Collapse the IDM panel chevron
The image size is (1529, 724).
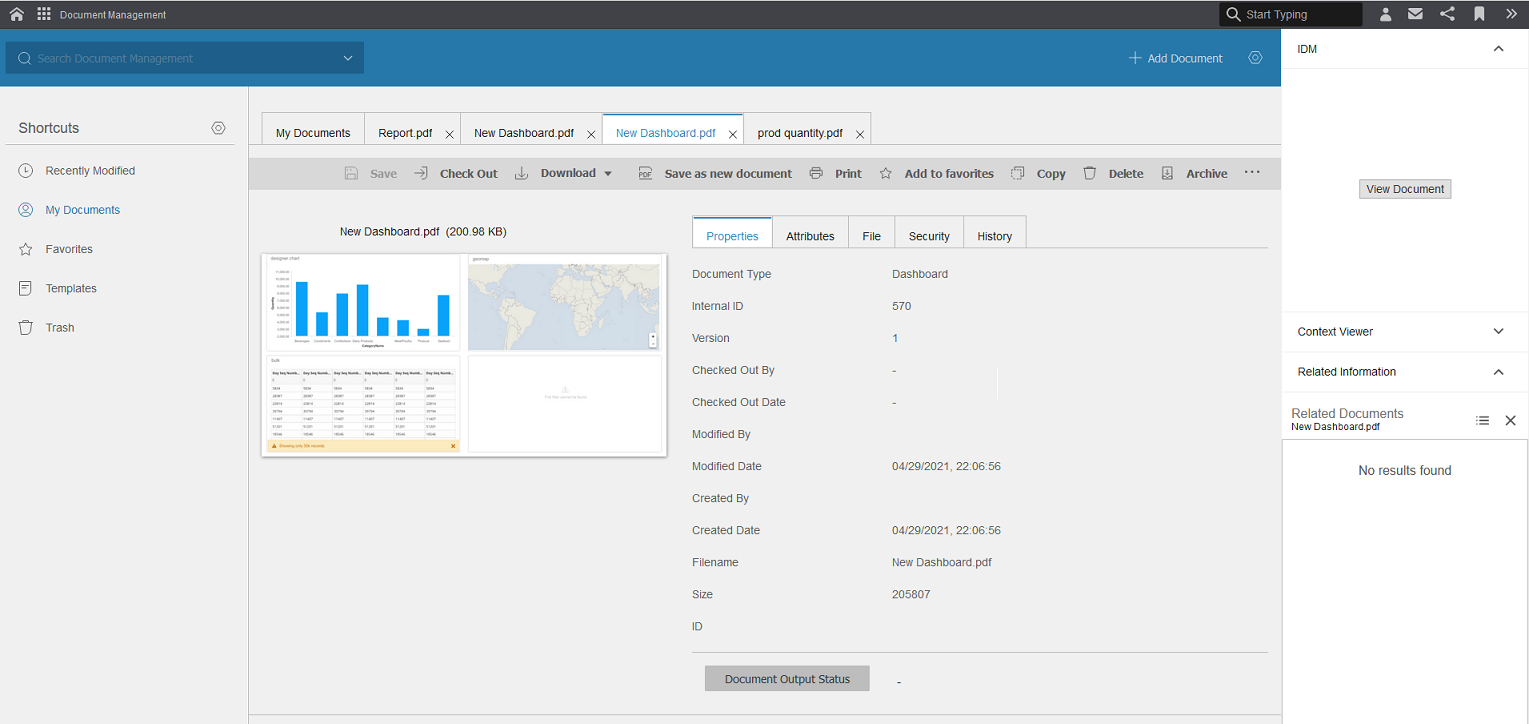(x=1498, y=49)
